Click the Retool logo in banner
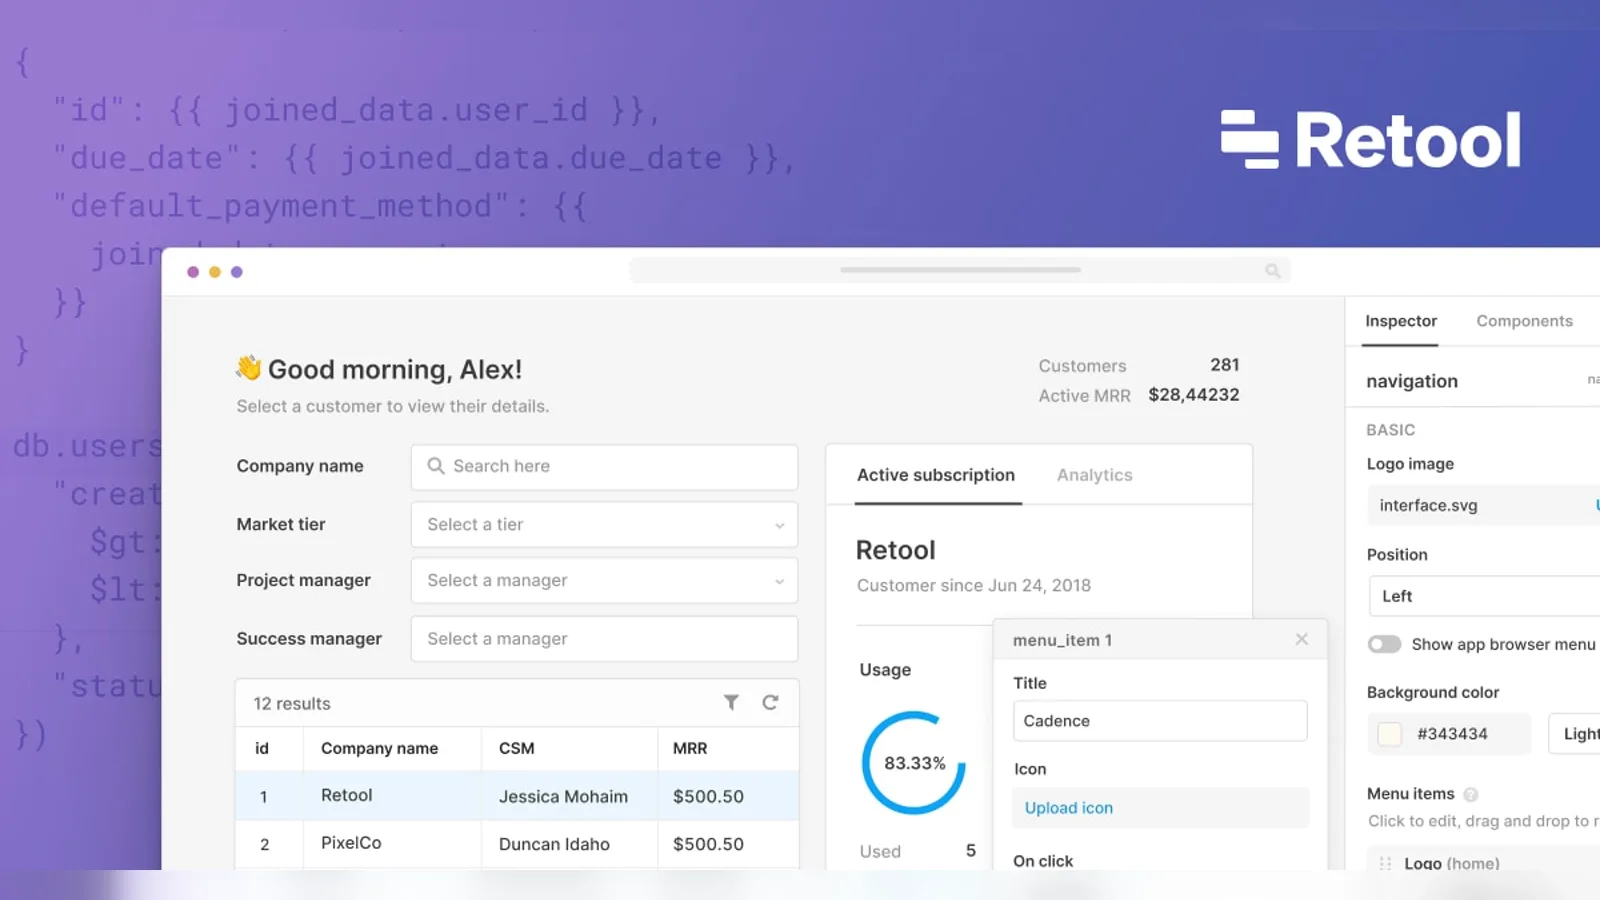Viewport: 1600px width, 900px height. click(x=1371, y=140)
